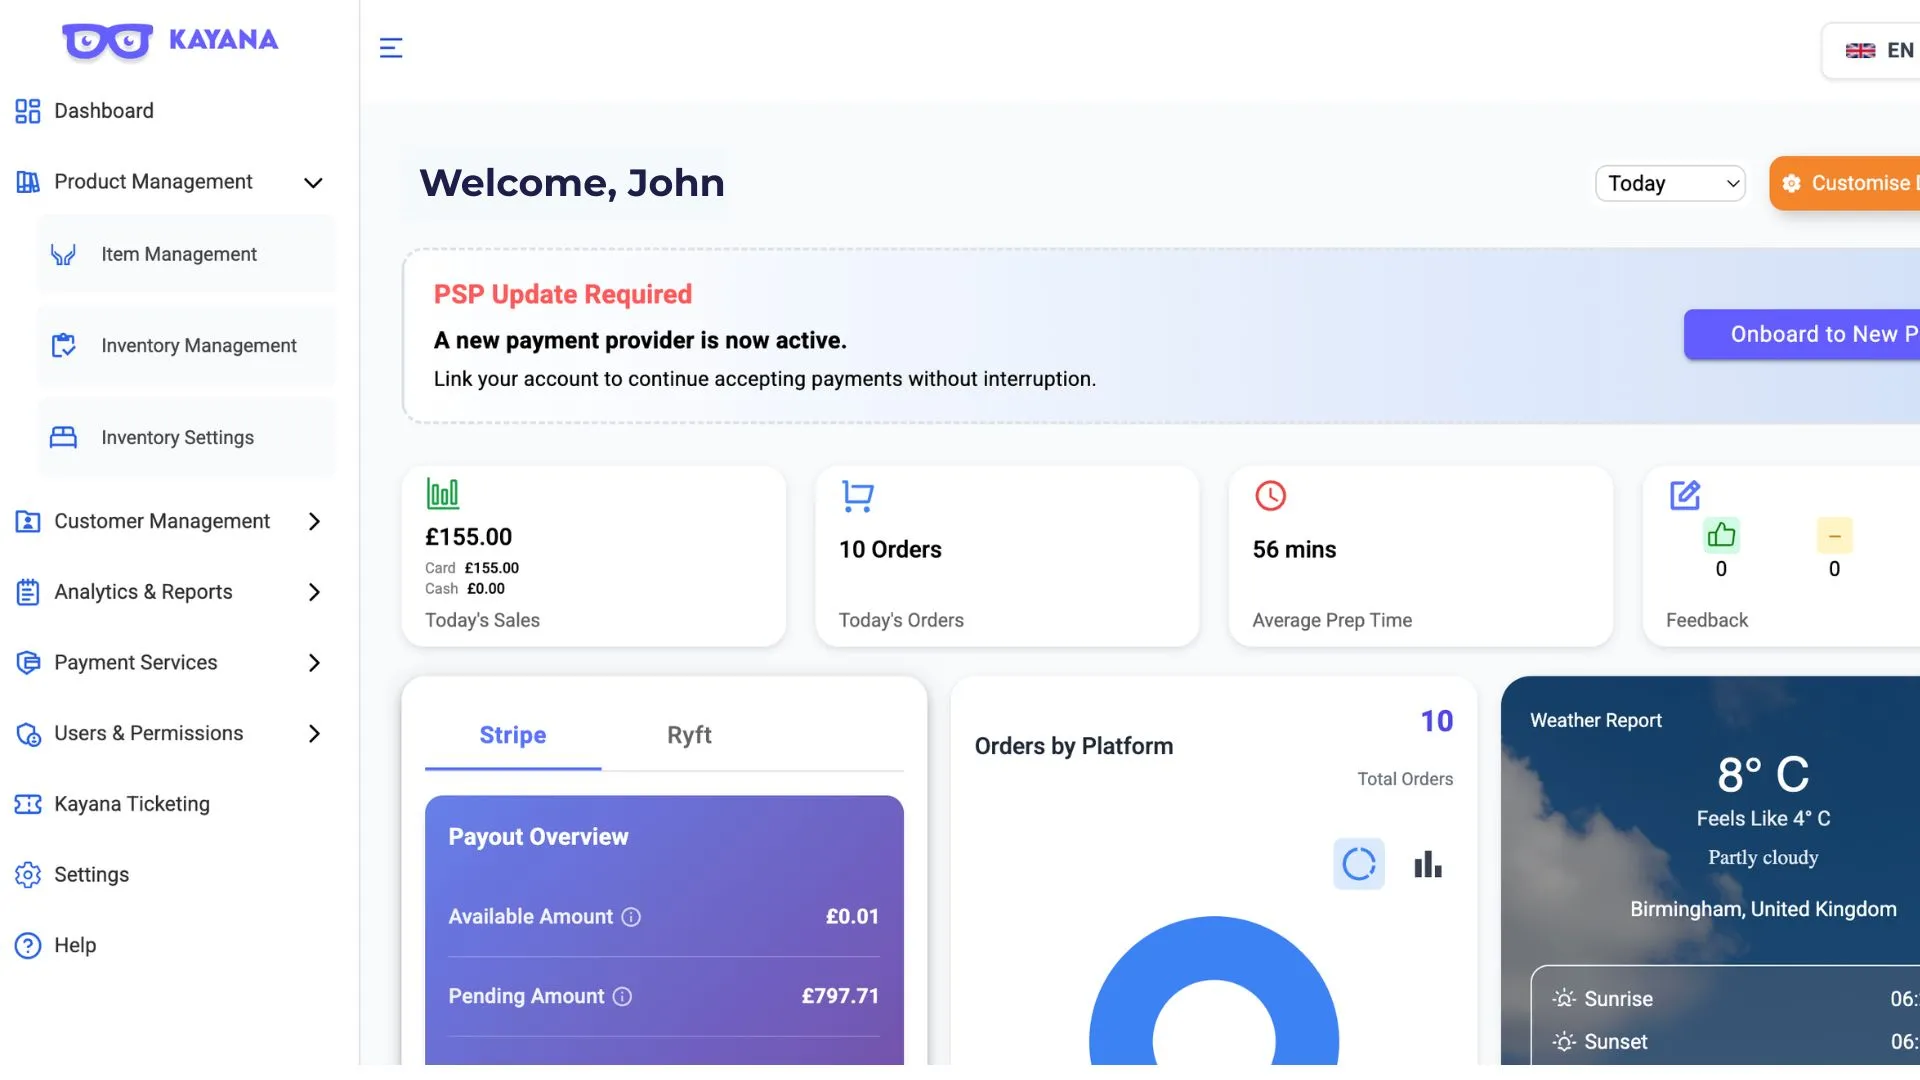Click the Today's Sales card

[x=593, y=556]
